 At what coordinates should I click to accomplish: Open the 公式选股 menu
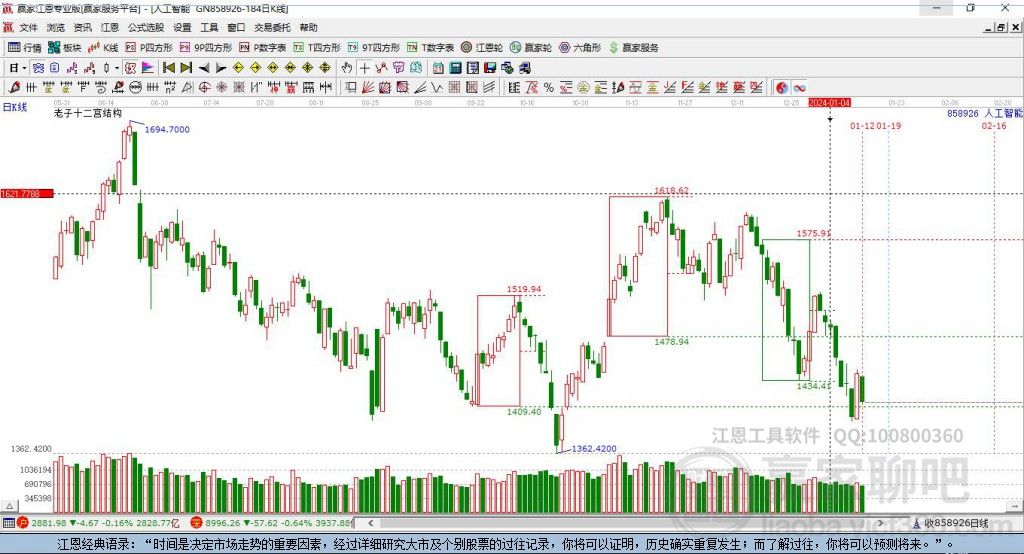tap(145, 28)
